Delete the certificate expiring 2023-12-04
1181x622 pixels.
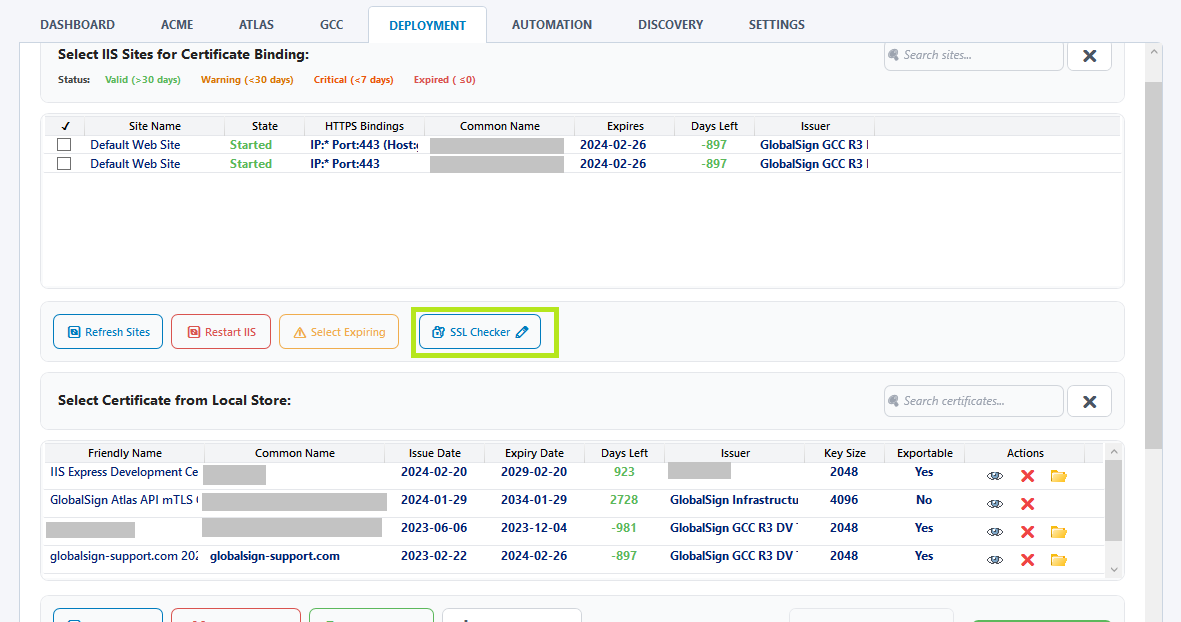[x=1027, y=532]
